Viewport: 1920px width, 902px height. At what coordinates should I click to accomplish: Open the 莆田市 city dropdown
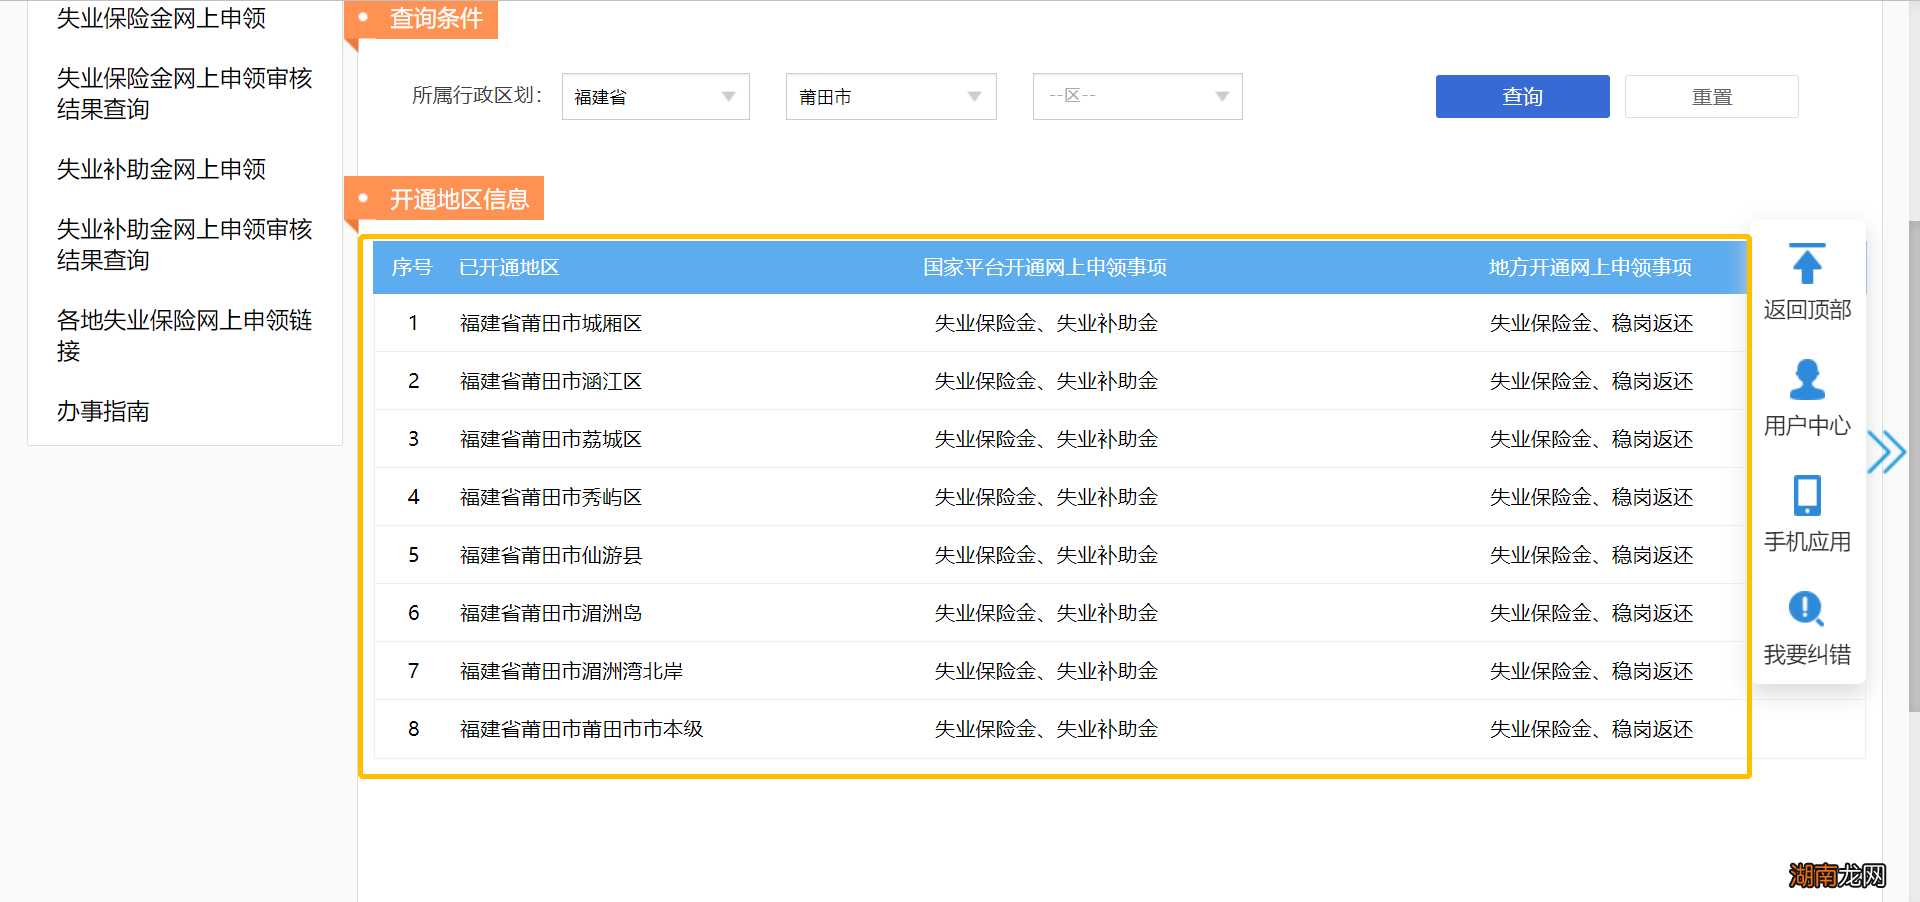tap(889, 96)
